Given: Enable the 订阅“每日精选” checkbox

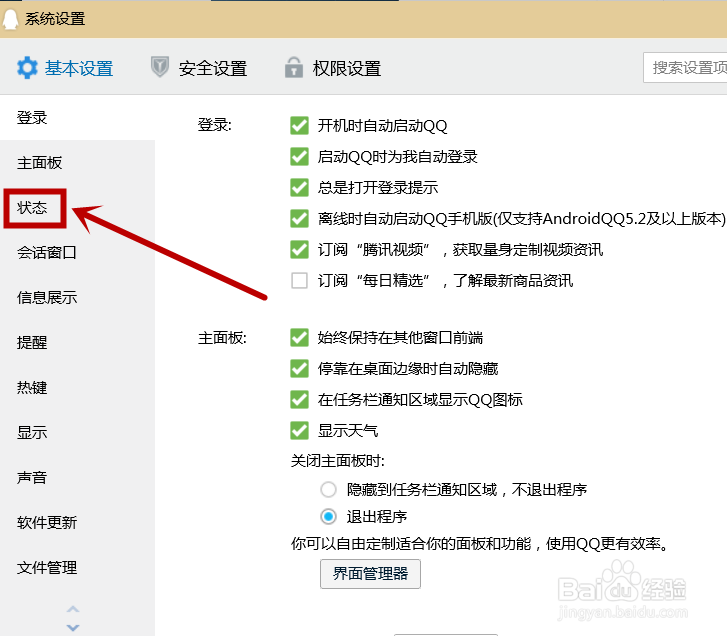Looking at the screenshot, I should pyautogui.click(x=299, y=280).
